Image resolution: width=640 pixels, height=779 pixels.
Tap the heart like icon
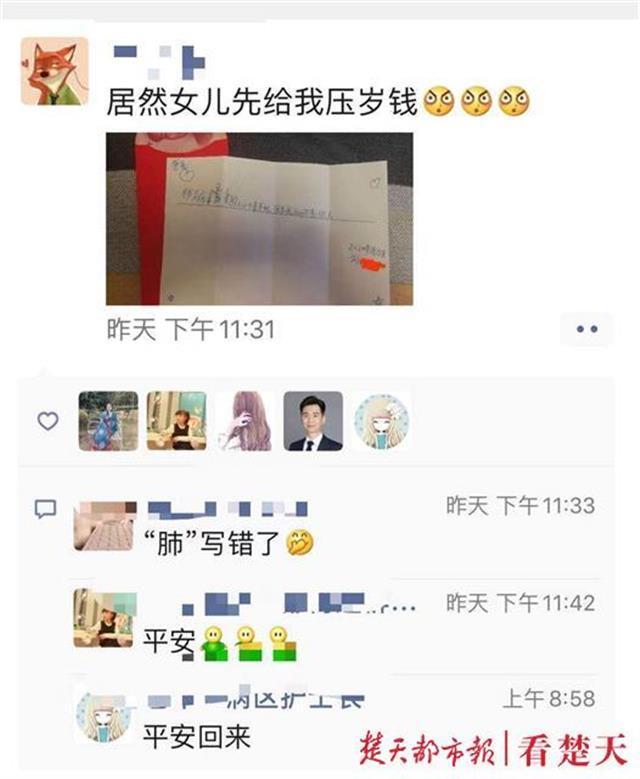point(48,421)
